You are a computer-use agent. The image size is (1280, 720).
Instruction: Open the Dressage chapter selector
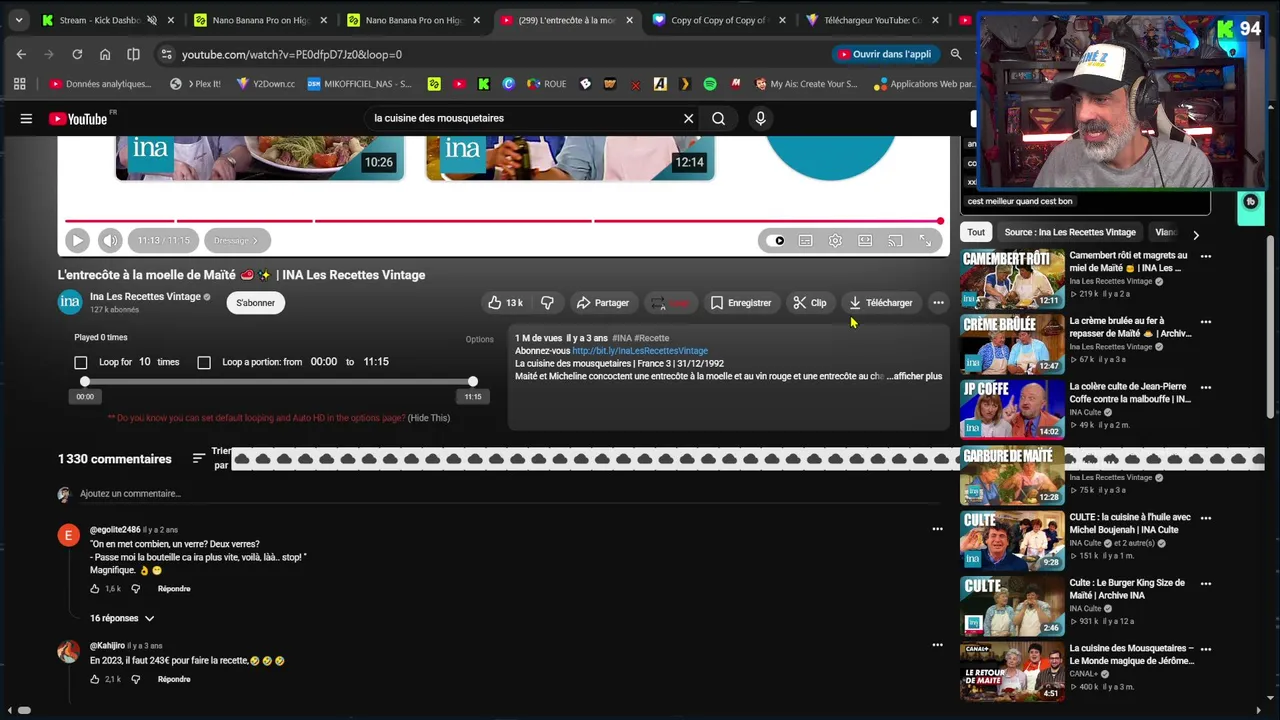pos(235,240)
